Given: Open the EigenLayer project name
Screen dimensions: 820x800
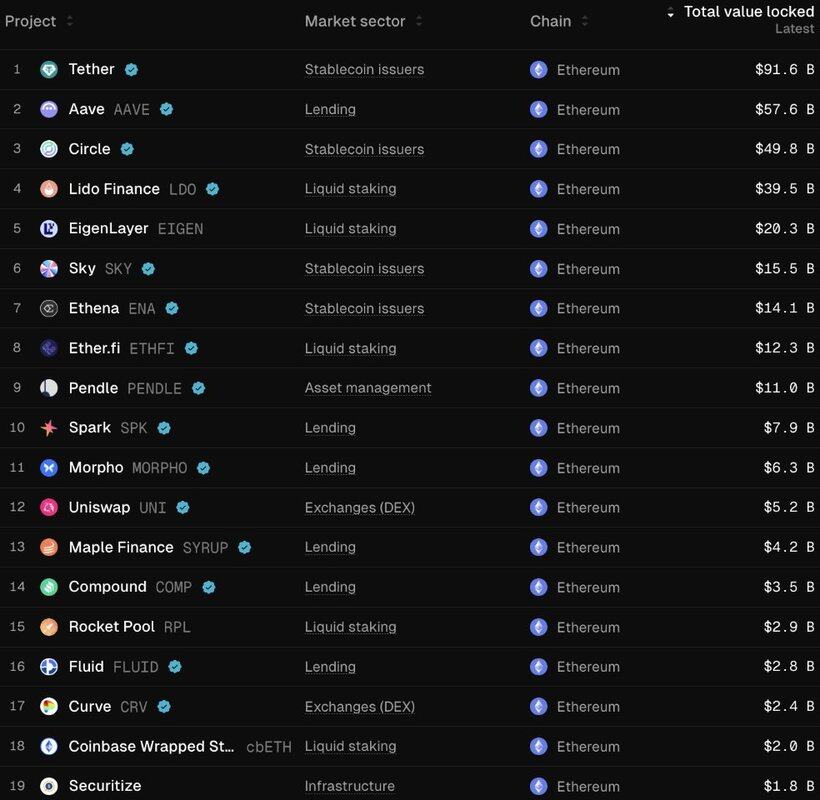Looking at the screenshot, I should click(x=108, y=228).
